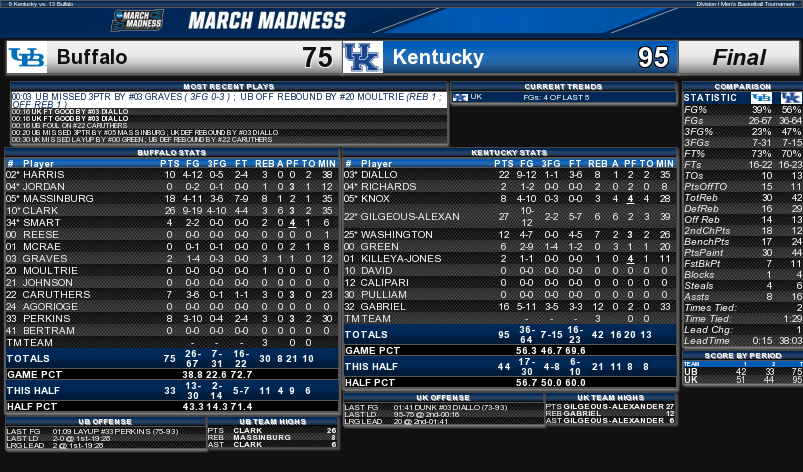Click the PTS column header in Buffalo stats
This screenshot has height=472, width=803.
click(170, 164)
